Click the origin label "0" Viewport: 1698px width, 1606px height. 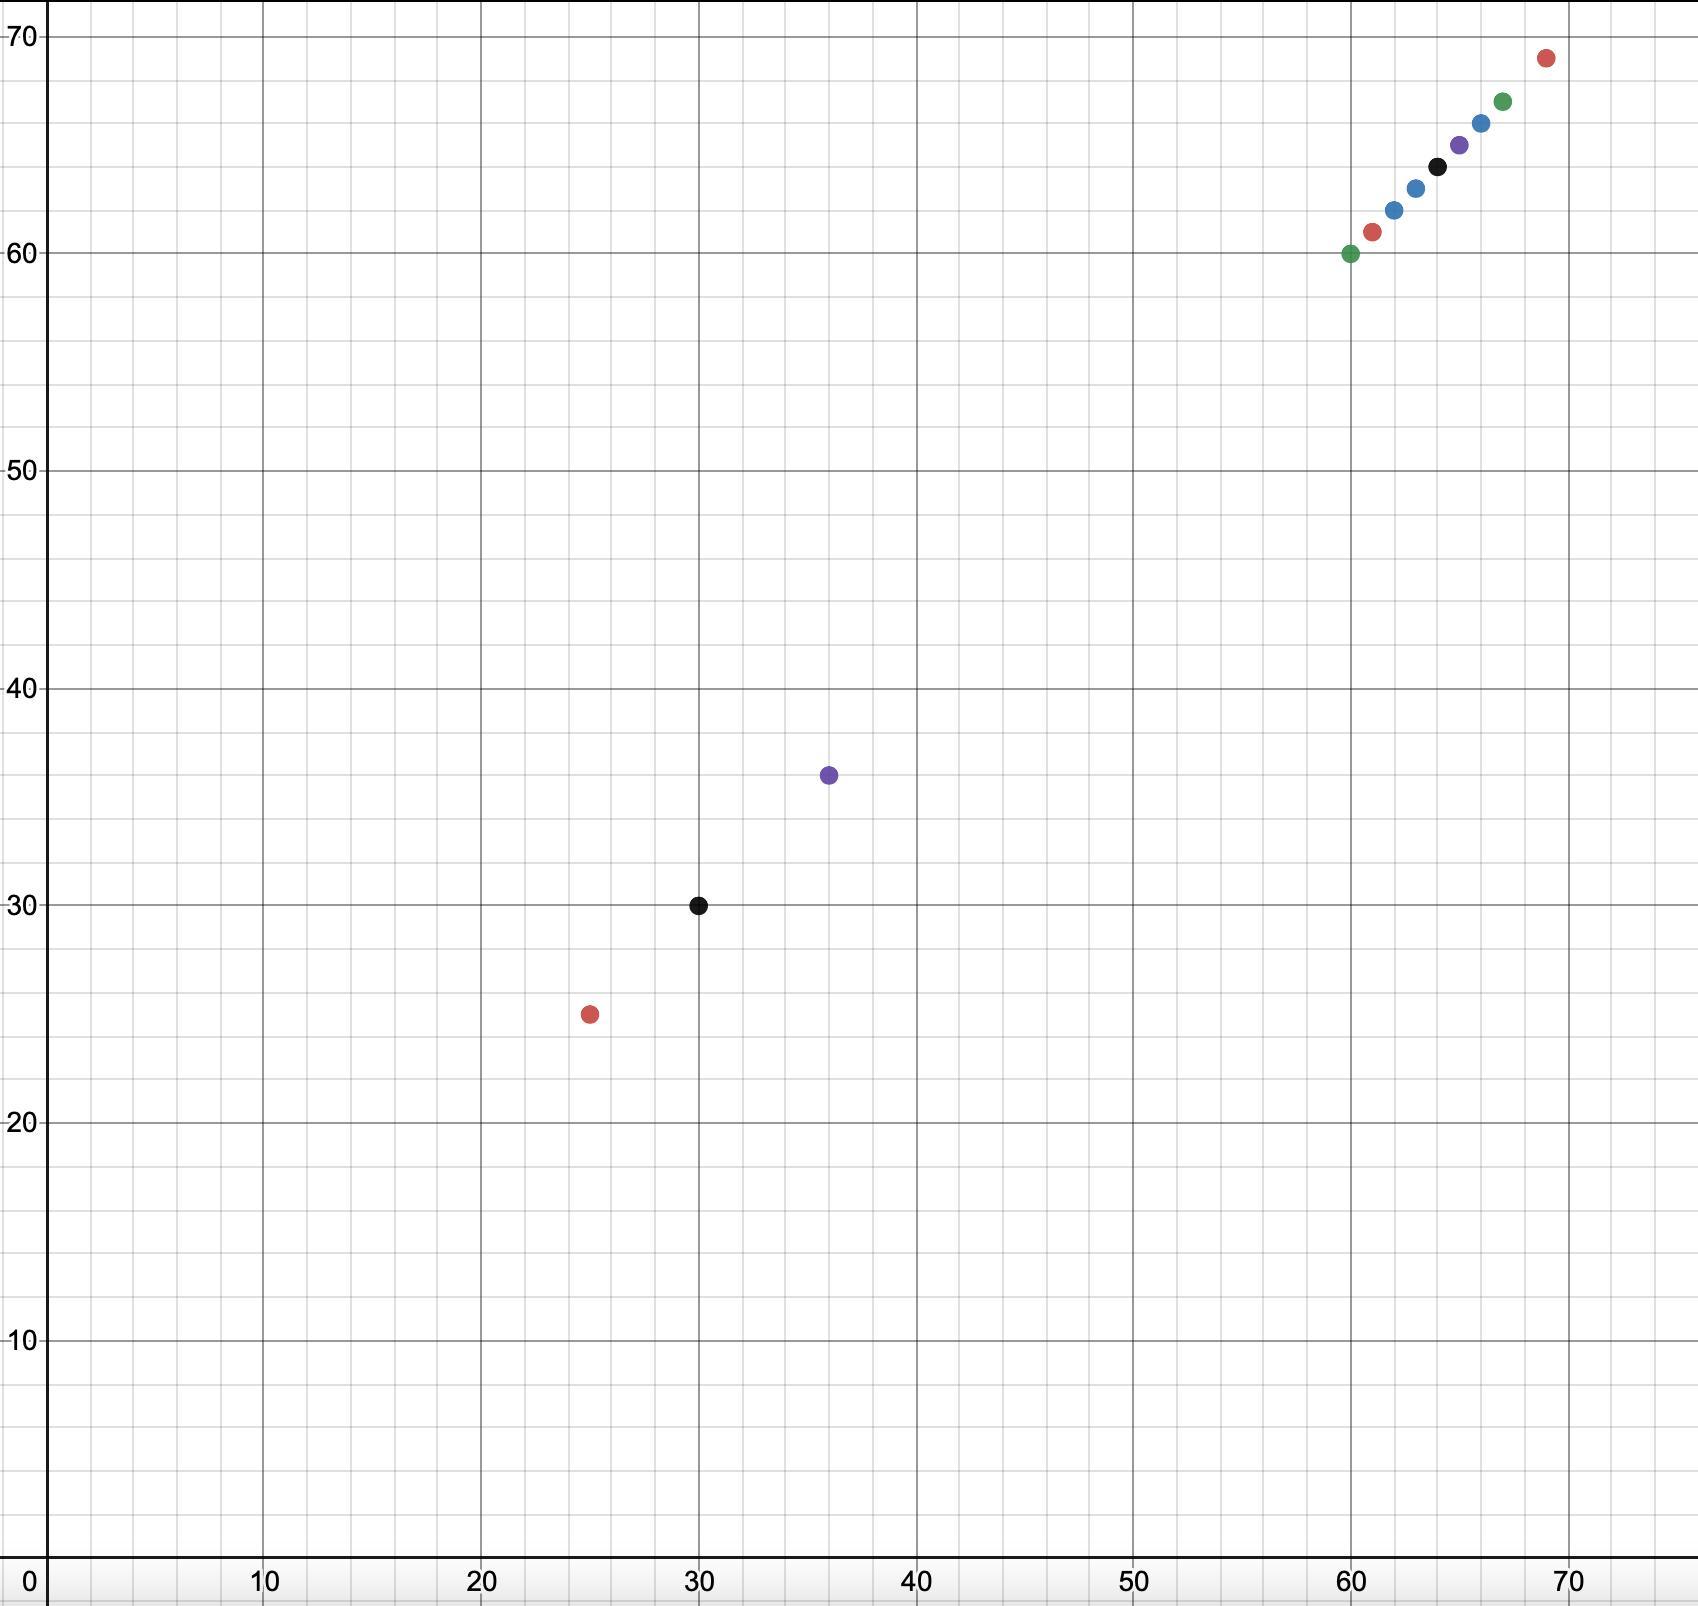pos(30,1582)
